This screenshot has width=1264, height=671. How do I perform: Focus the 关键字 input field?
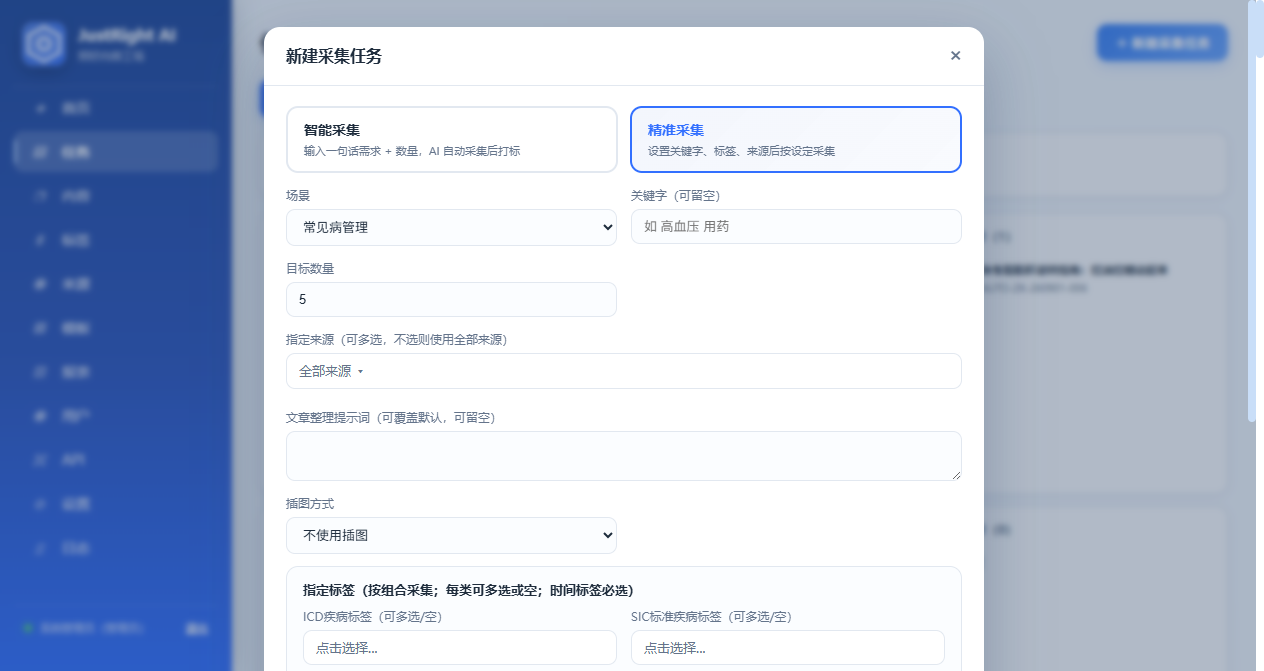tap(796, 227)
